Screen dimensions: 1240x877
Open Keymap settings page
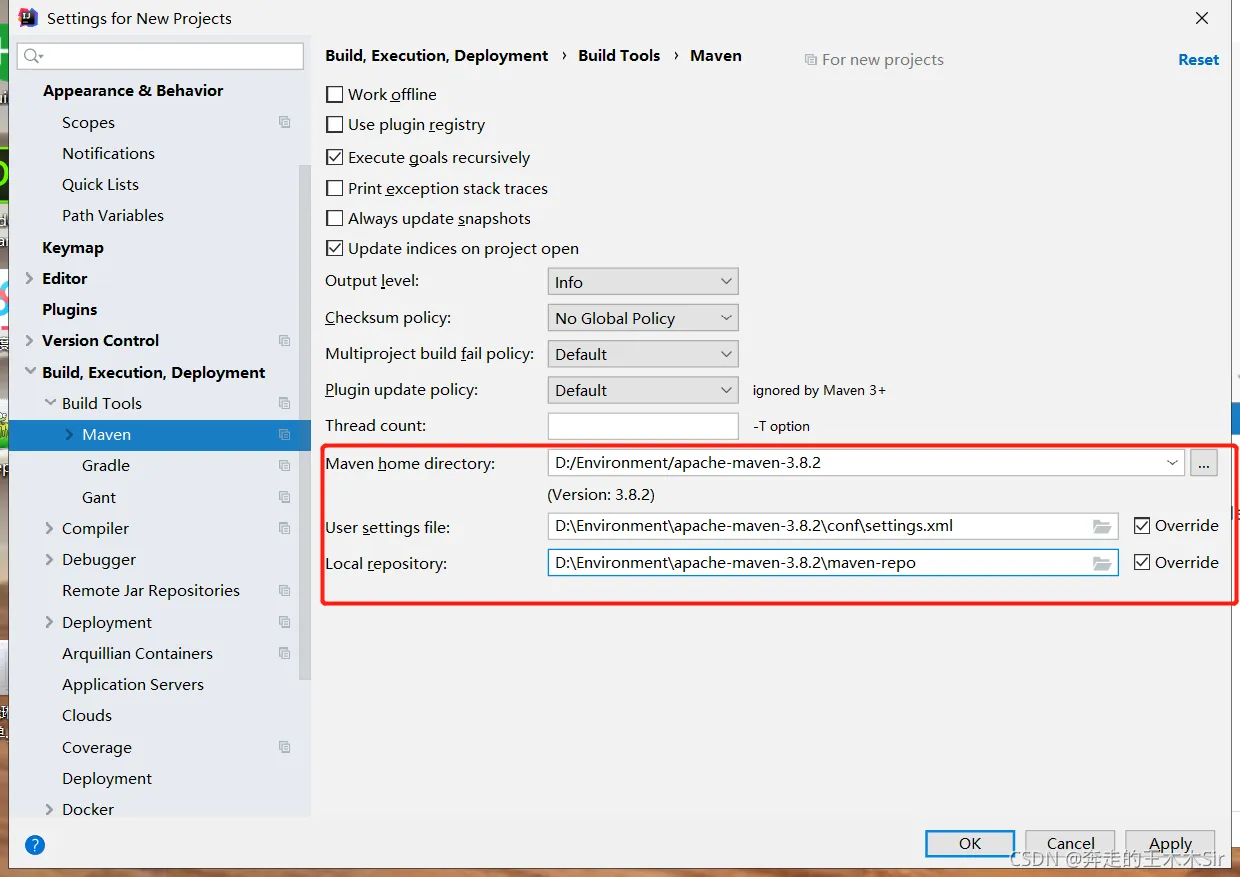tap(73, 247)
